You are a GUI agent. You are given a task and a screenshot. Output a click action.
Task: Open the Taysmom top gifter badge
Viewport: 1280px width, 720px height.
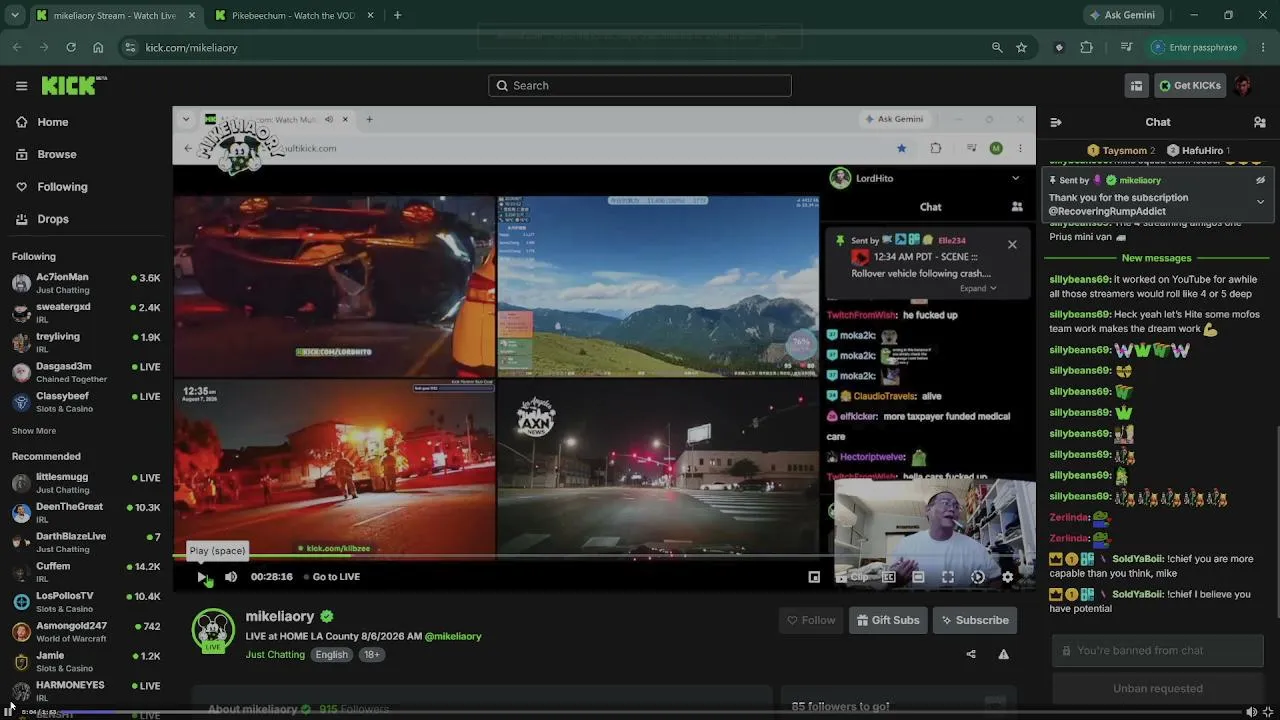[x=1121, y=150]
